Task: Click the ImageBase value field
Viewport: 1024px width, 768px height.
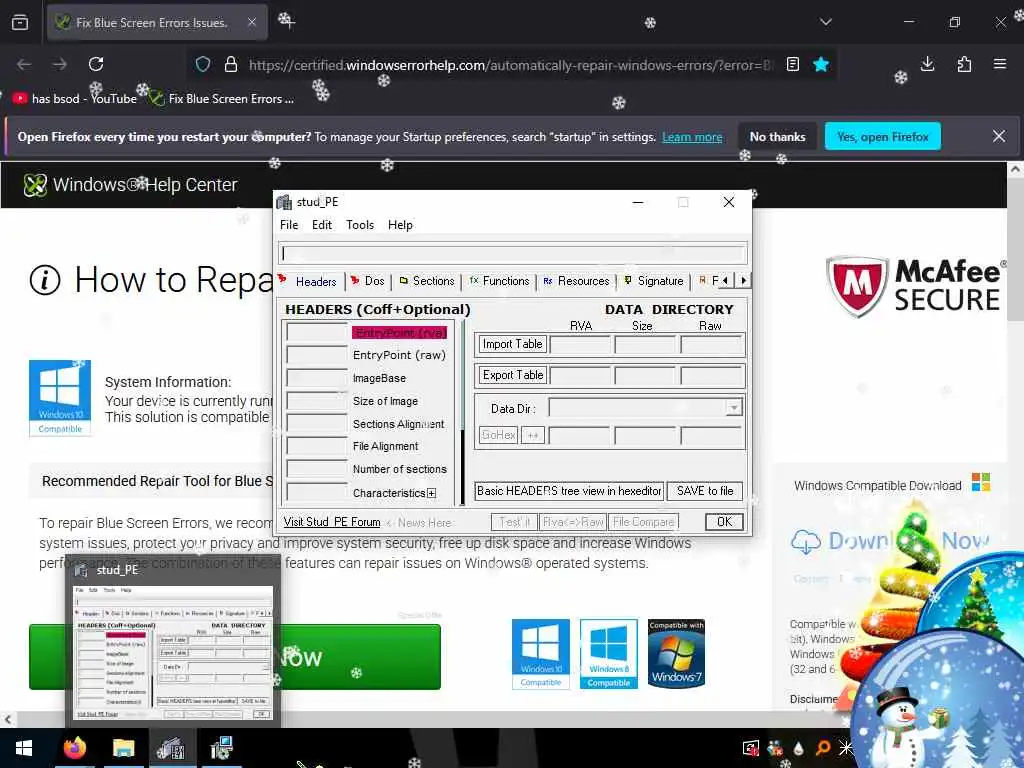Action: pos(317,378)
